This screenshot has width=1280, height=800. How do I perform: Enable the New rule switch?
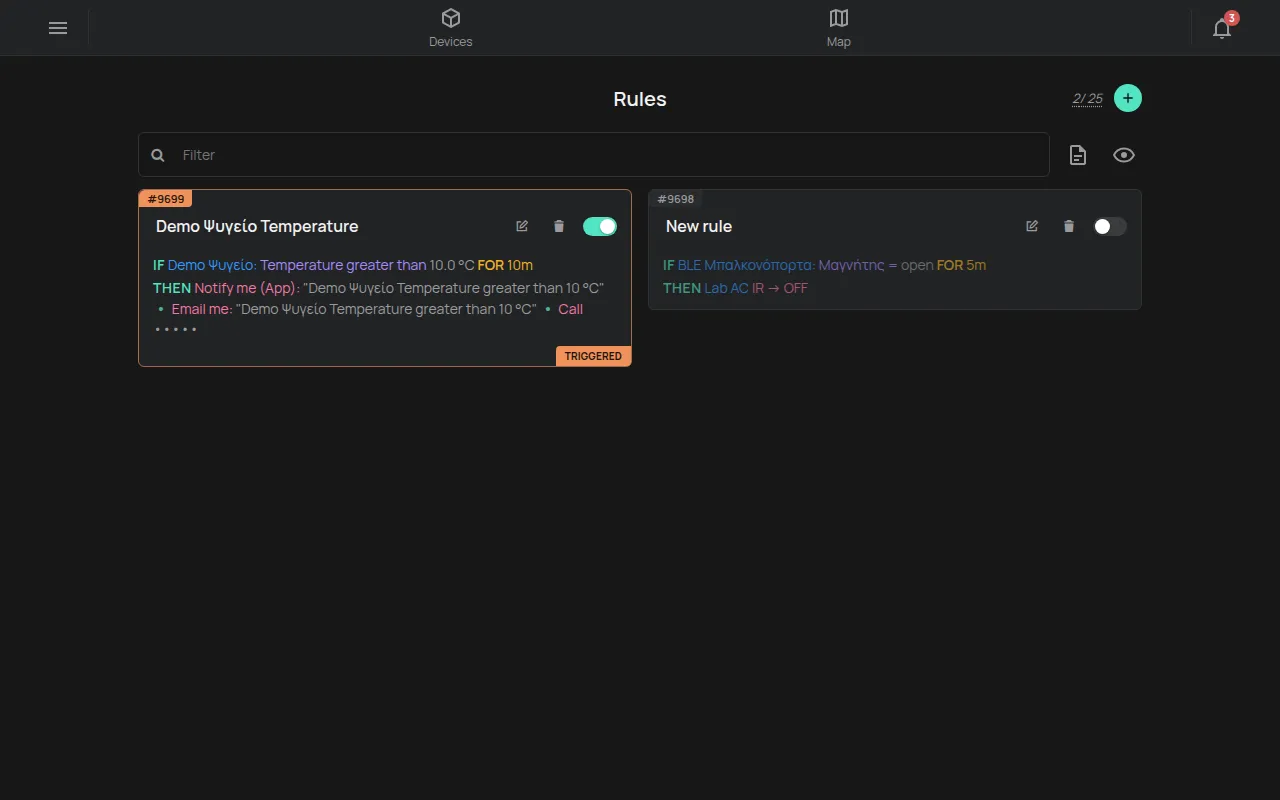(x=1110, y=227)
